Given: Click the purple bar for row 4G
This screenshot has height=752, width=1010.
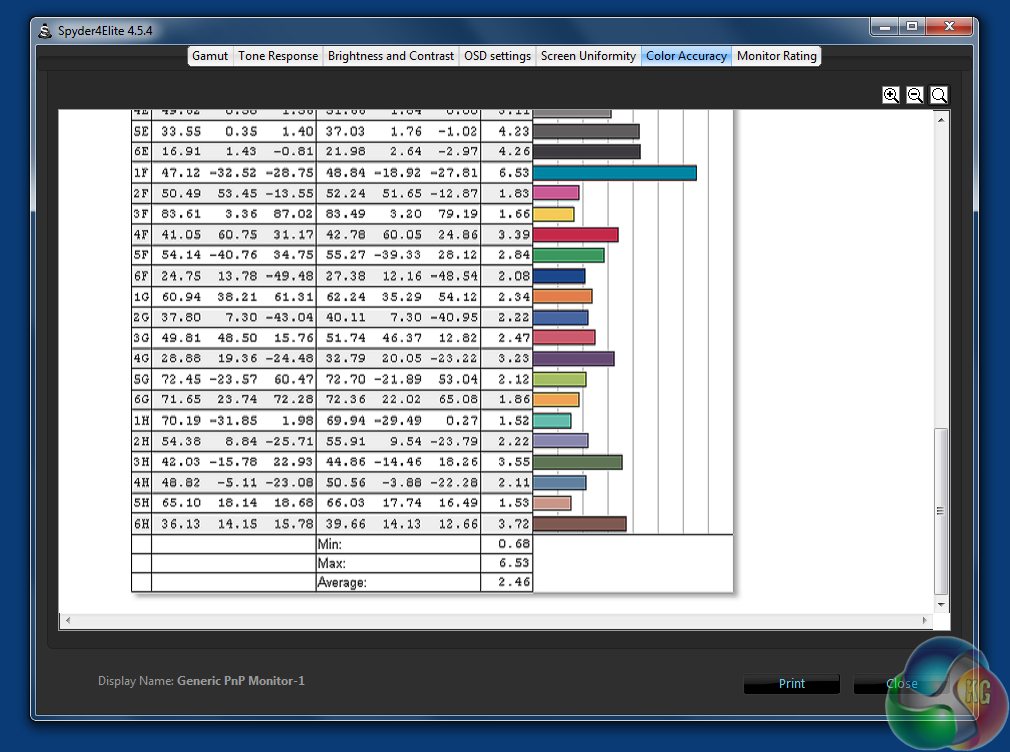Looking at the screenshot, I should pos(574,358).
